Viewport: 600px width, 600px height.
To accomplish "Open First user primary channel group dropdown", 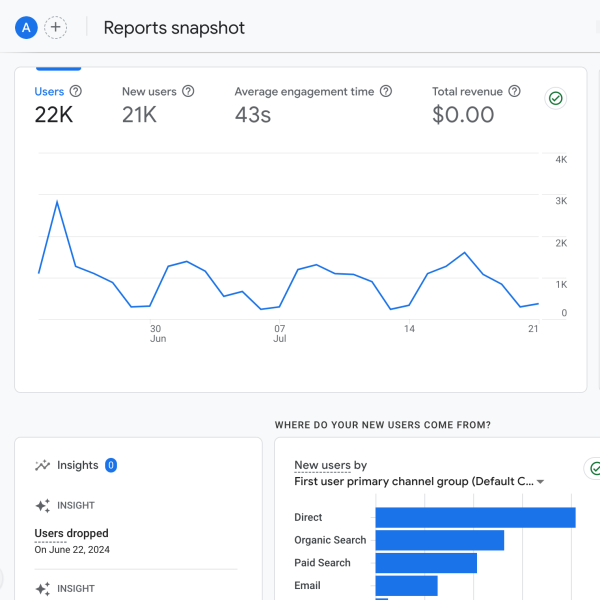I will tap(420, 481).
